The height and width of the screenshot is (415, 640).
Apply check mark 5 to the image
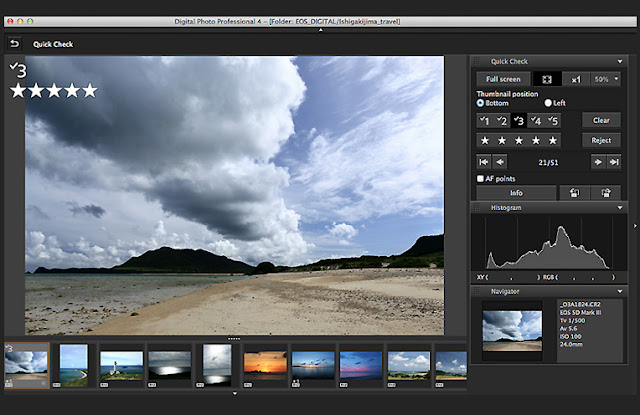tap(554, 120)
